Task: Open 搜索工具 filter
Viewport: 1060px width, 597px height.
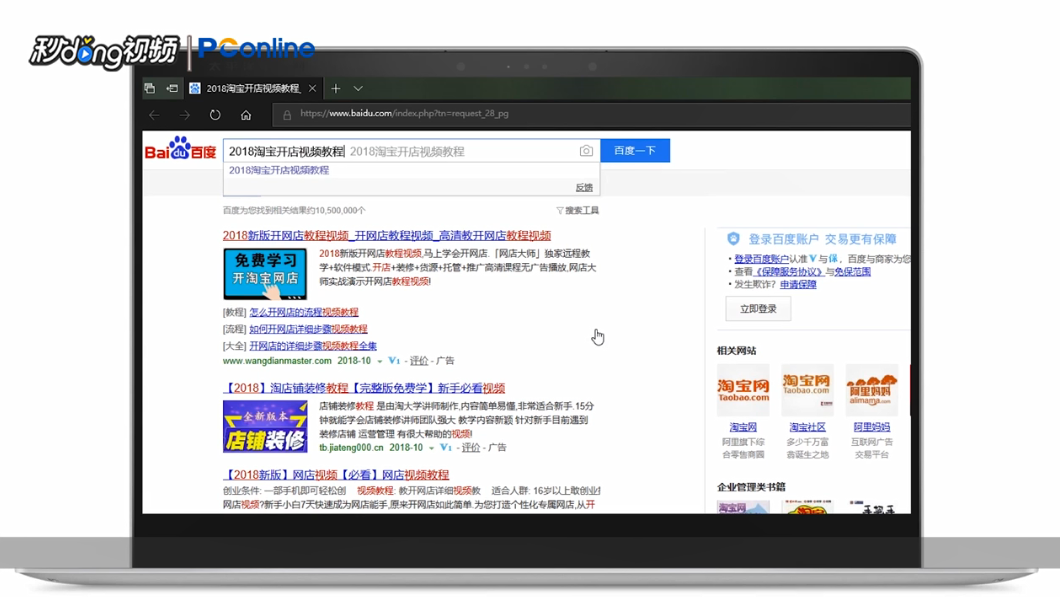Action: [577, 210]
